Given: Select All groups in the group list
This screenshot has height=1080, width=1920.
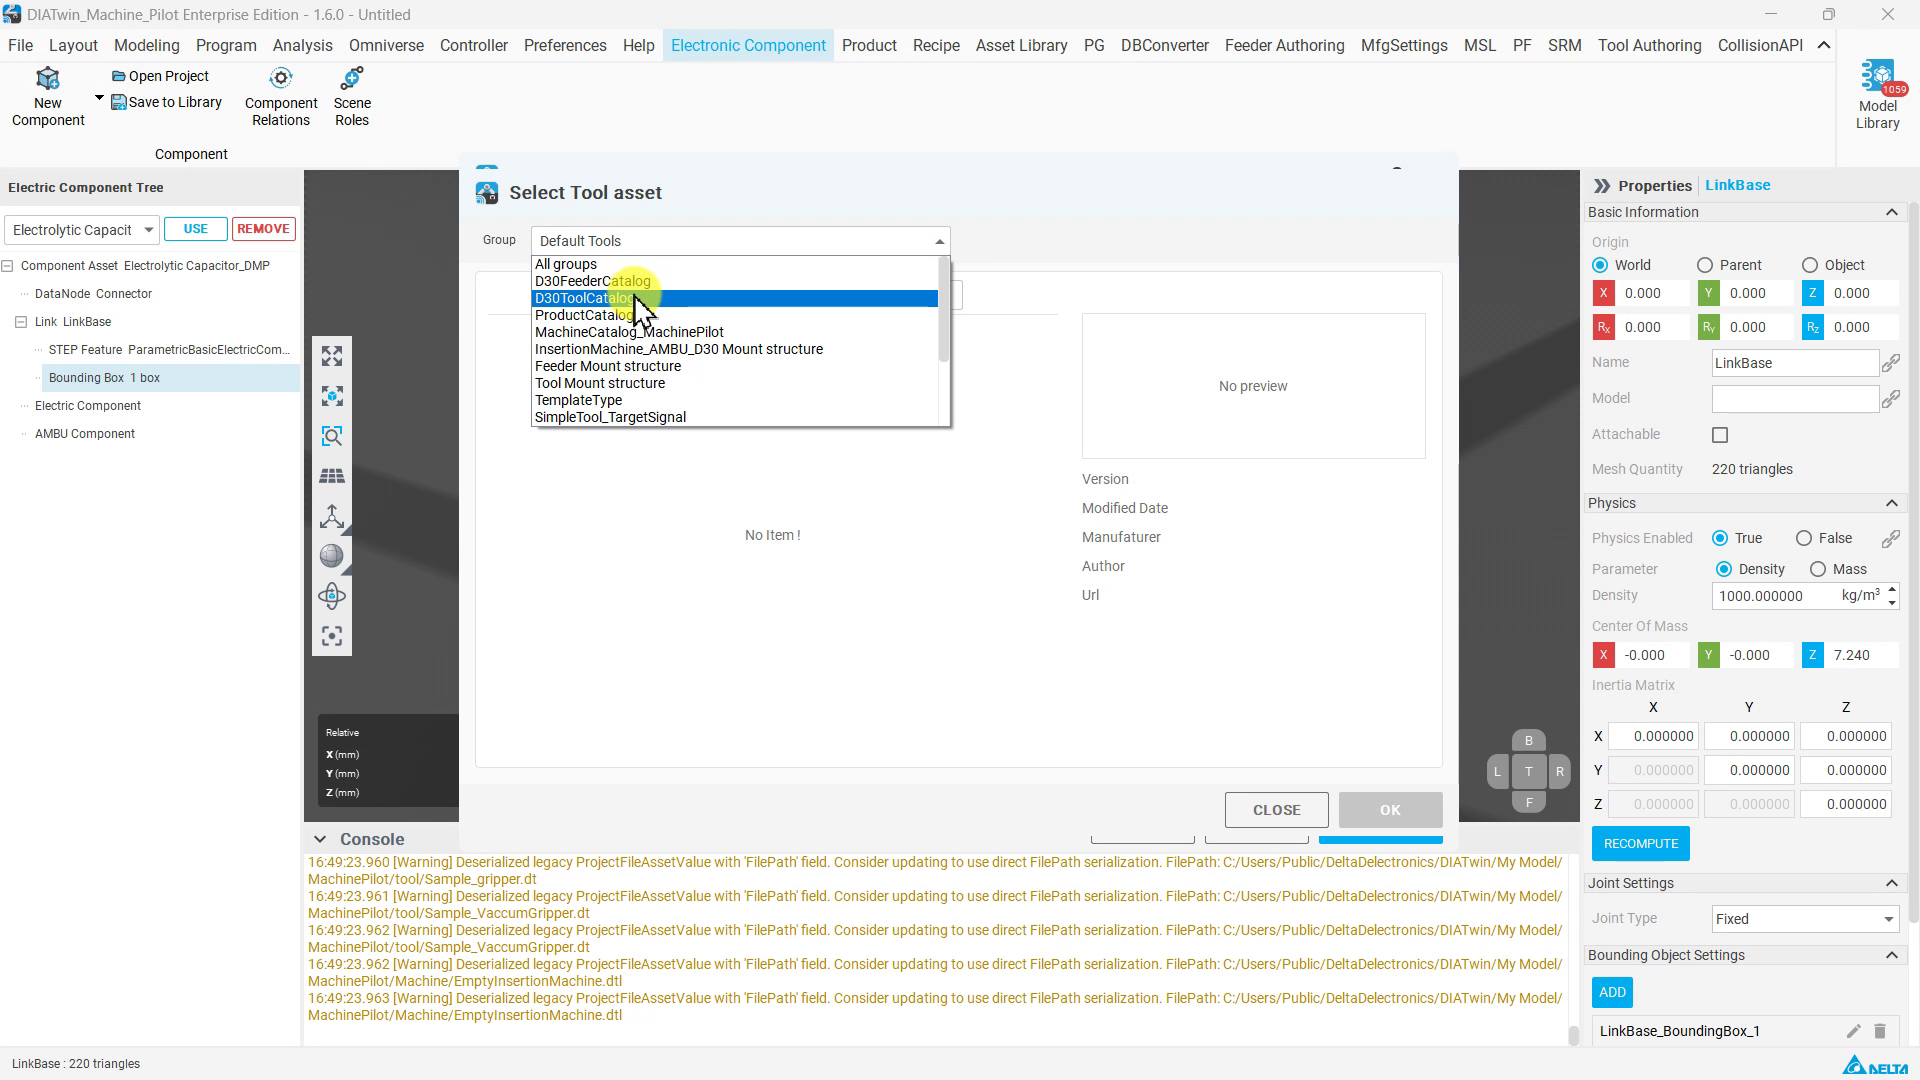Looking at the screenshot, I should 735,264.
